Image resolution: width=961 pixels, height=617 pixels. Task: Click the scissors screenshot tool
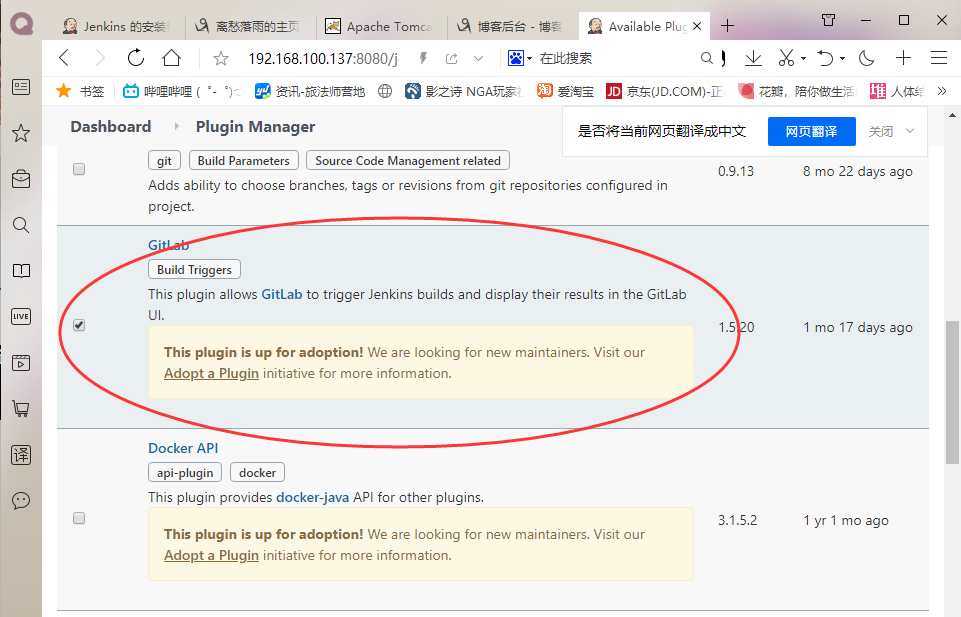click(786, 58)
